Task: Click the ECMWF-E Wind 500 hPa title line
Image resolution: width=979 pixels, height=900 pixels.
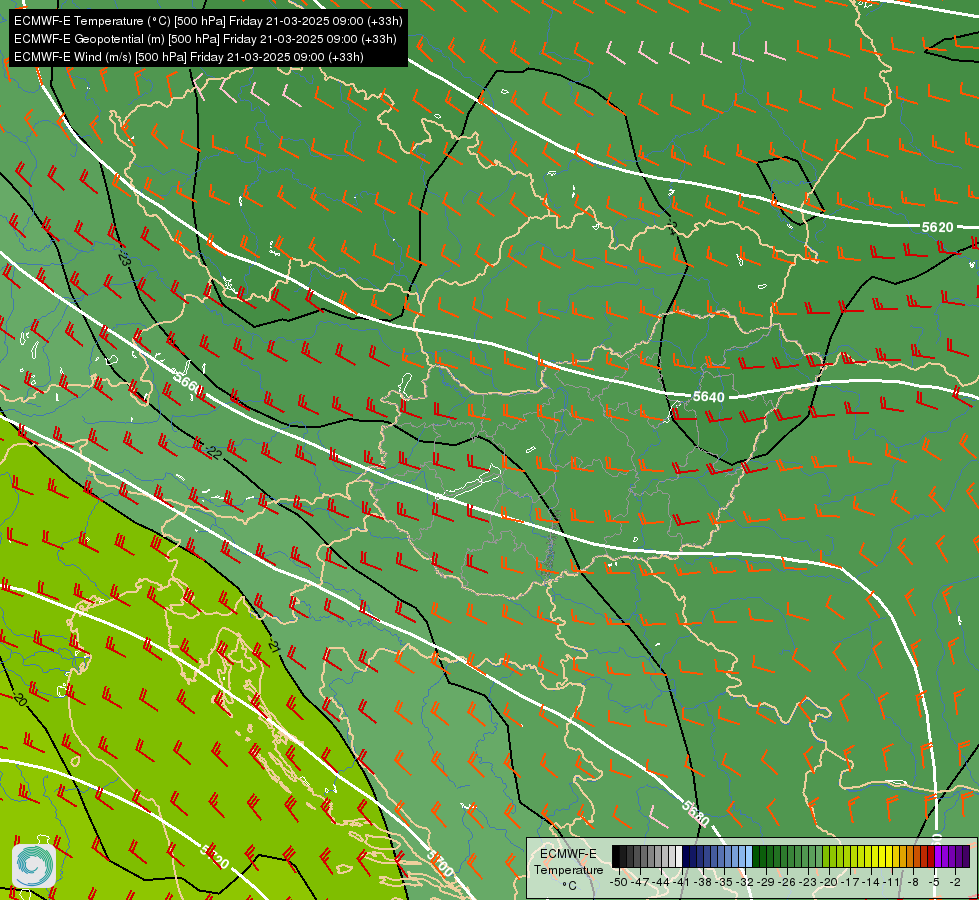Action: (x=189, y=57)
